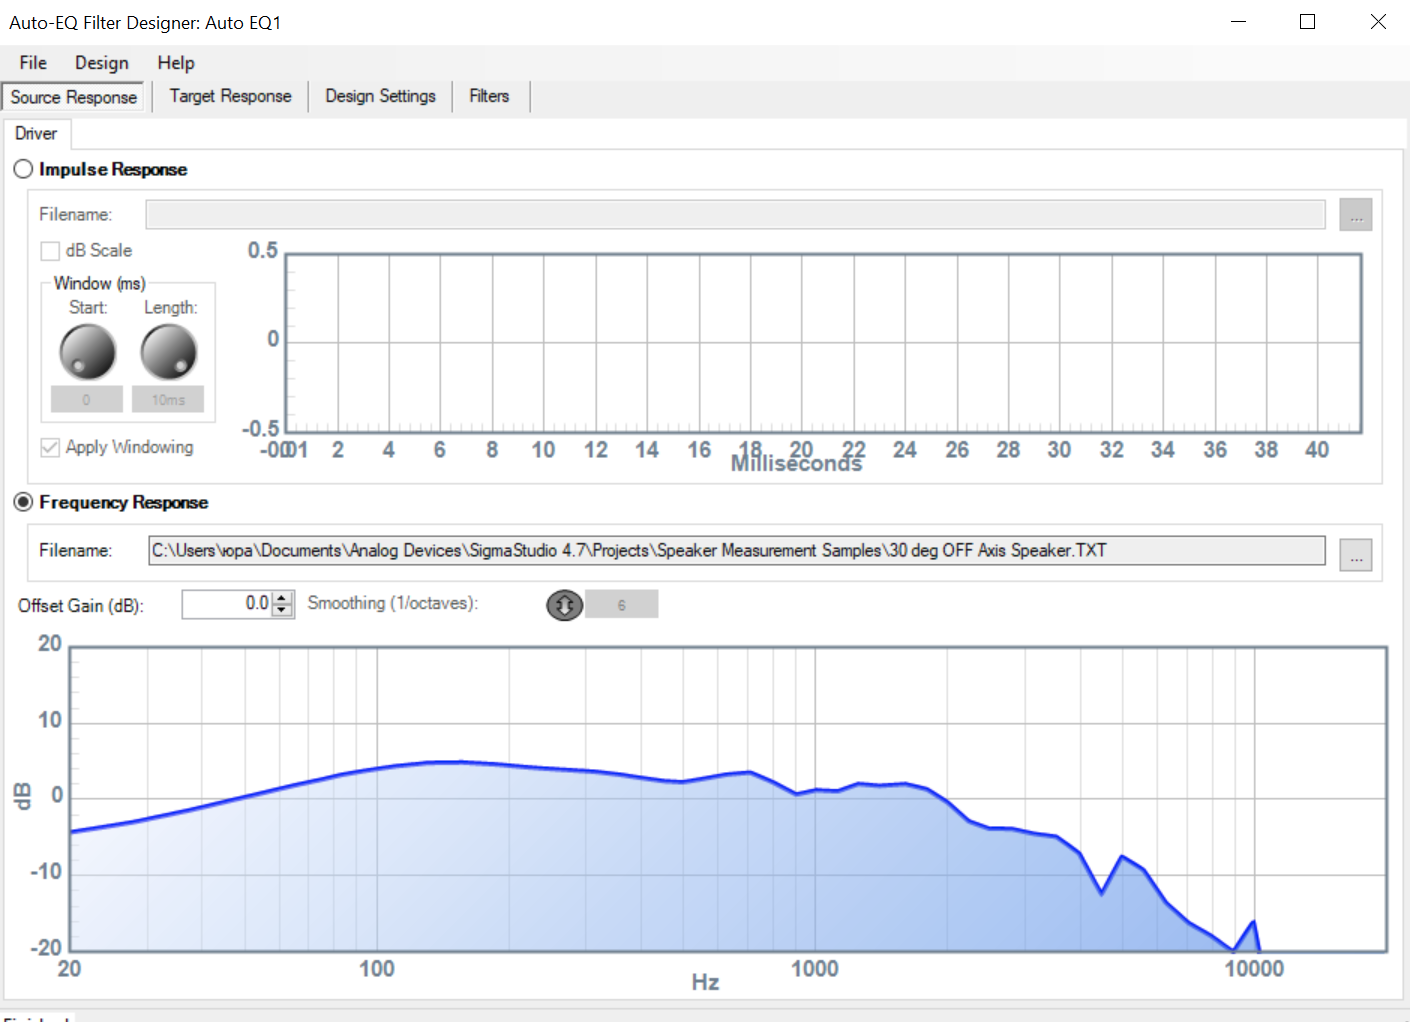
Task: Enable the dB Scale checkbox
Action: tap(50, 251)
